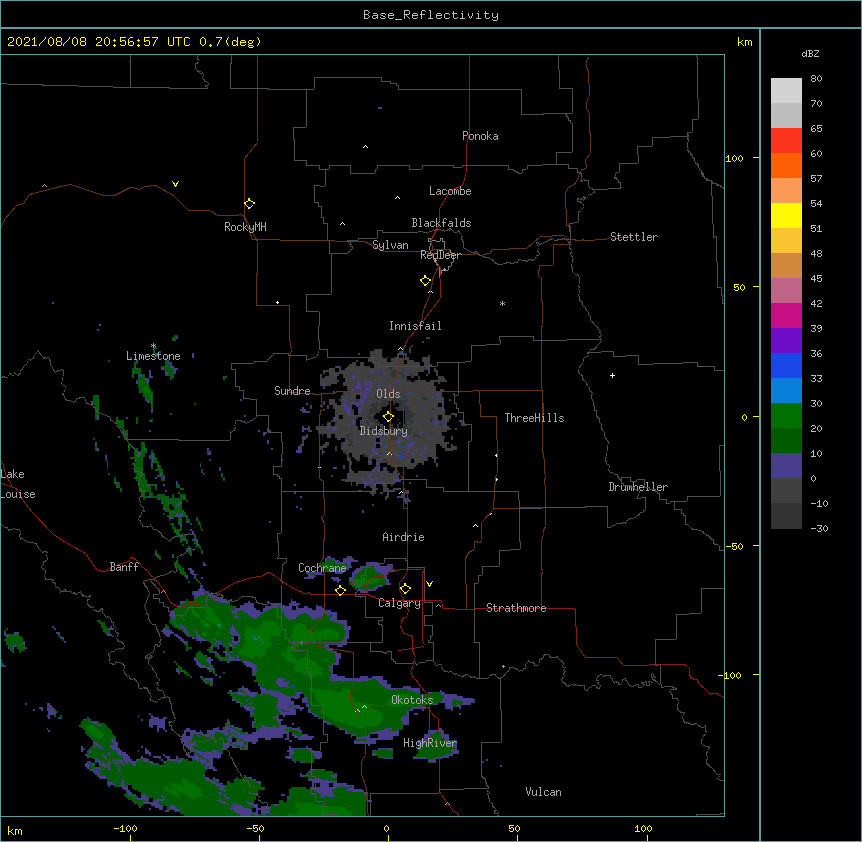Click the asterisk marker above Limestone label
862x842 pixels.
click(x=153, y=346)
